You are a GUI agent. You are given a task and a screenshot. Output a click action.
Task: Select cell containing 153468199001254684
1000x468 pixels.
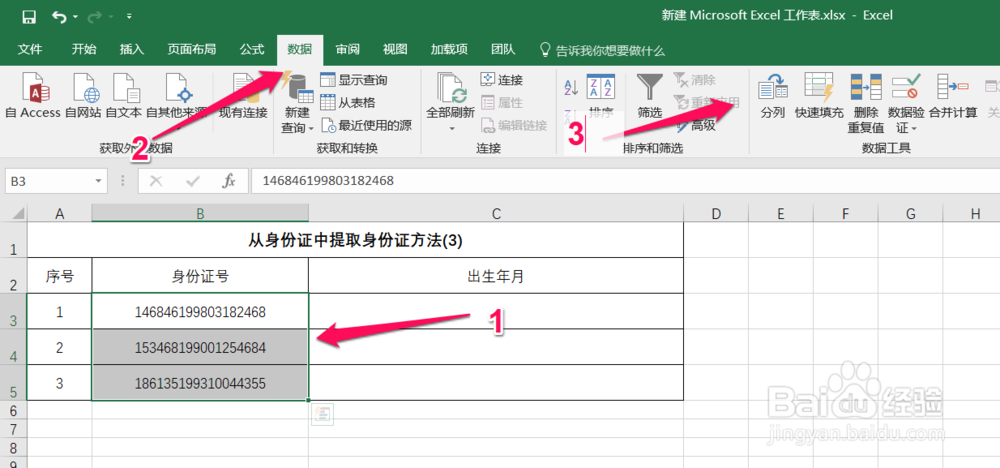click(200, 347)
